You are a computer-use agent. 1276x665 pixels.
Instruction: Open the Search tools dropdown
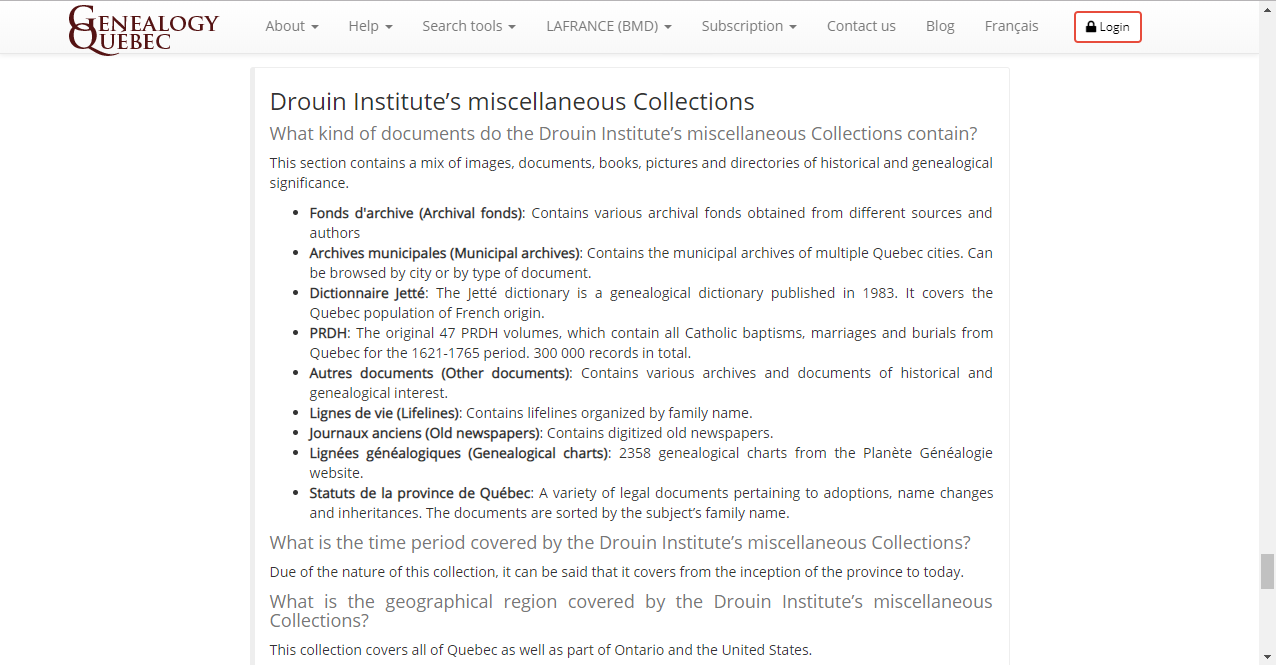[x=468, y=26]
